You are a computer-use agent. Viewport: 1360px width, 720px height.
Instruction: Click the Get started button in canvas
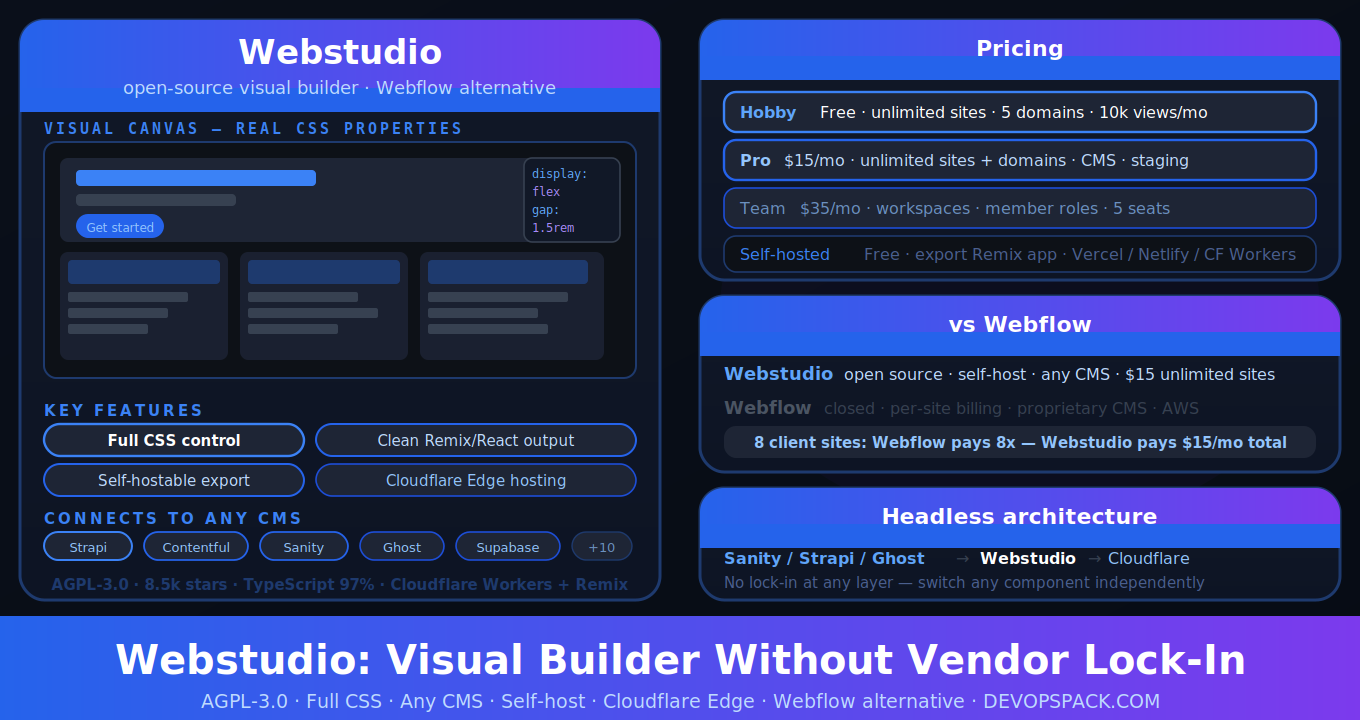120,227
